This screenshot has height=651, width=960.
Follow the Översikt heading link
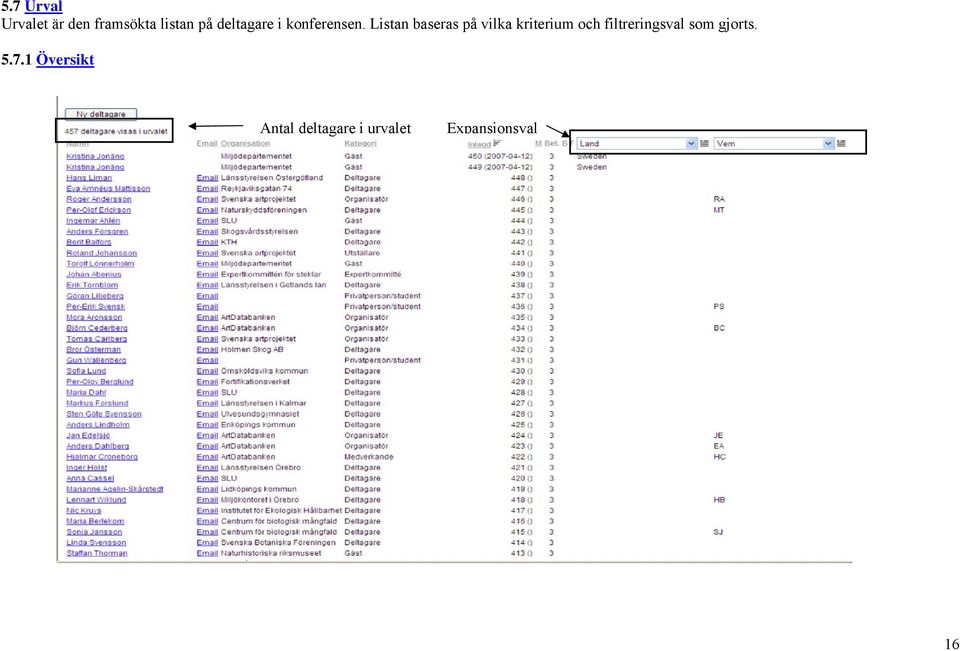(x=65, y=59)
